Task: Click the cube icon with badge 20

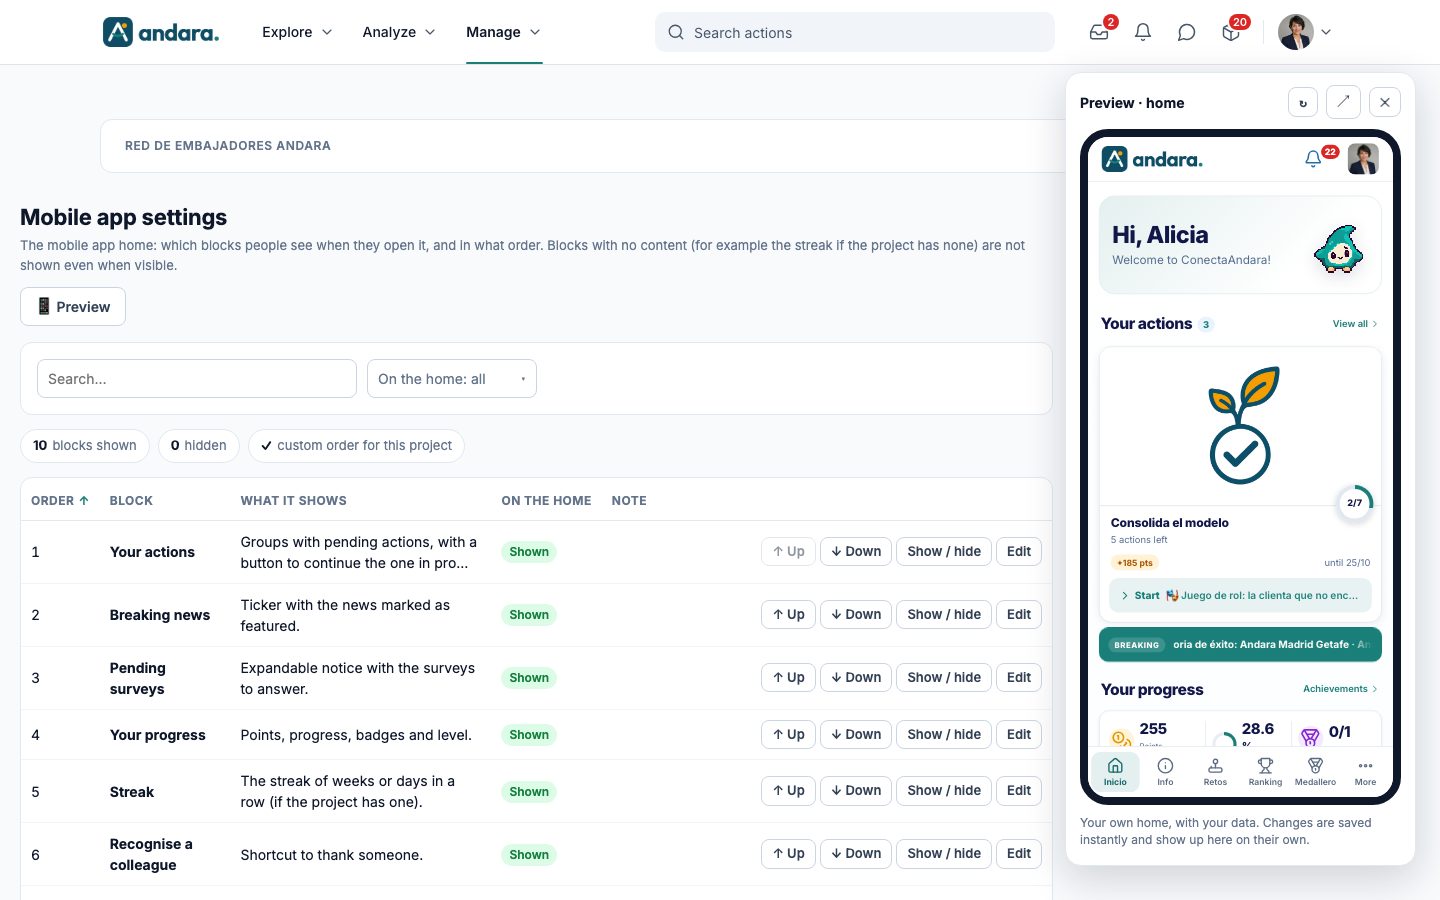Action: point(1231,32)
